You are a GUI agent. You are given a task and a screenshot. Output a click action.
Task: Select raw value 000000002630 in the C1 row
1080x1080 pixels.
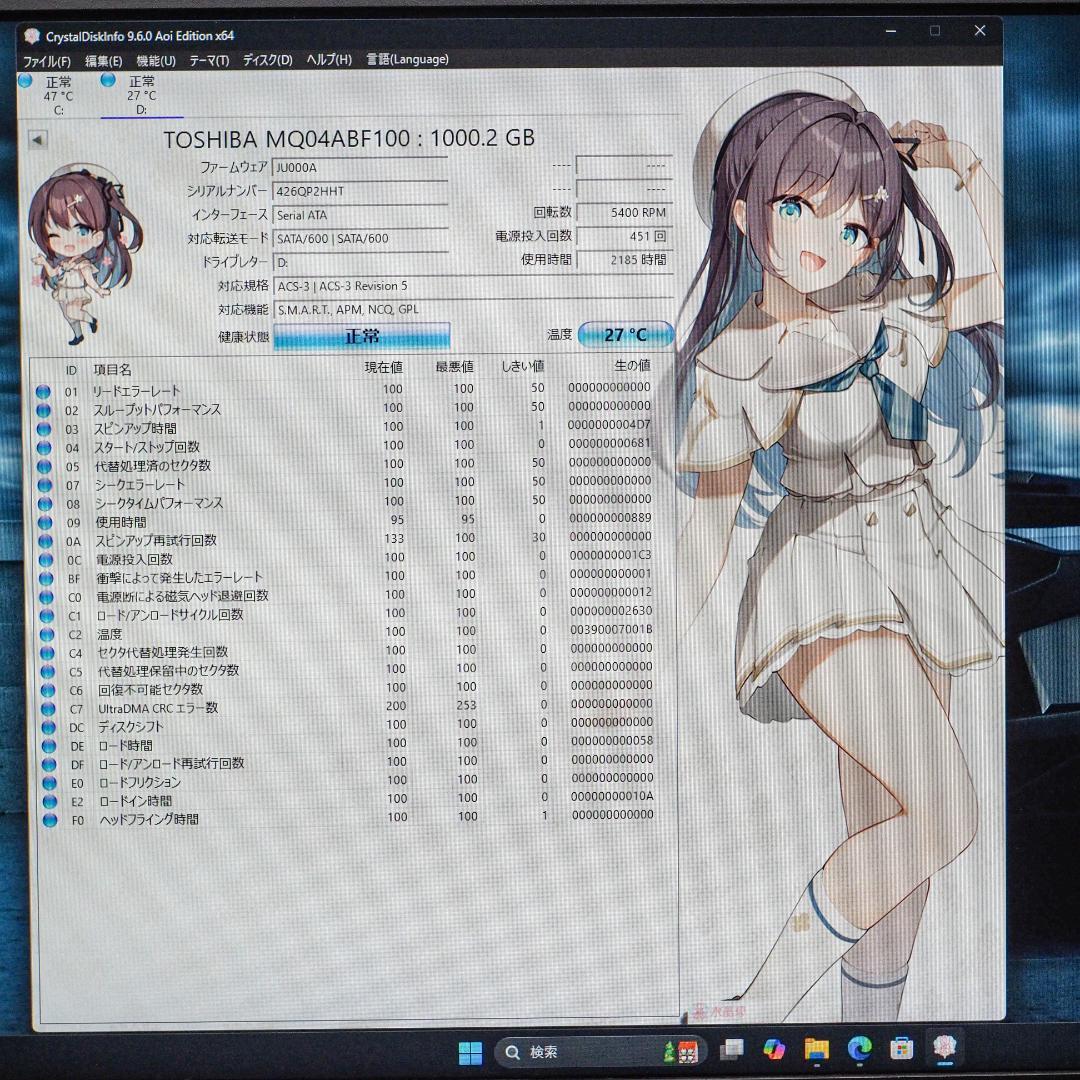[x=611, y=611]
